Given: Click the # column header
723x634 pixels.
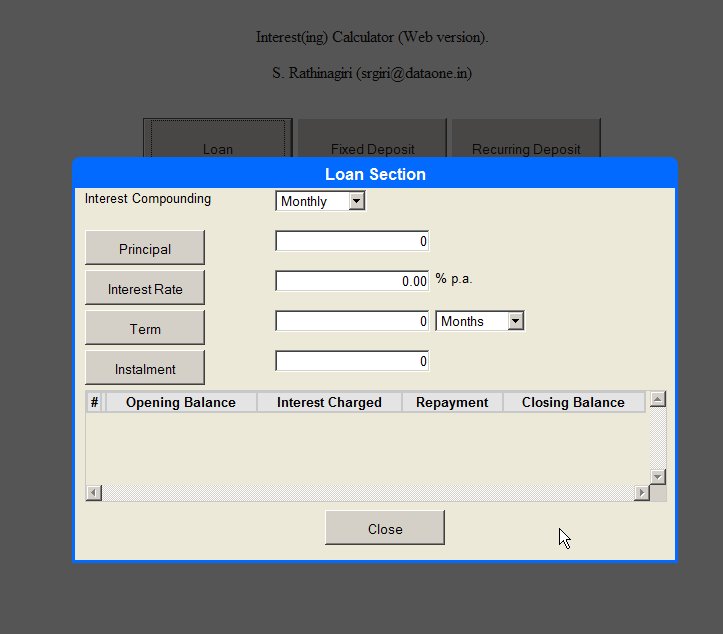Looking at the screenshot, I should coord(95,402).
